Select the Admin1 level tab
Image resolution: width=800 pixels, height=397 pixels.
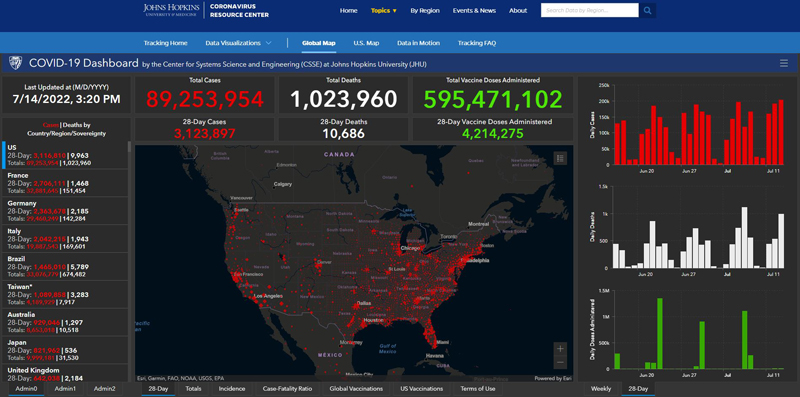click(x=65, y=389)
